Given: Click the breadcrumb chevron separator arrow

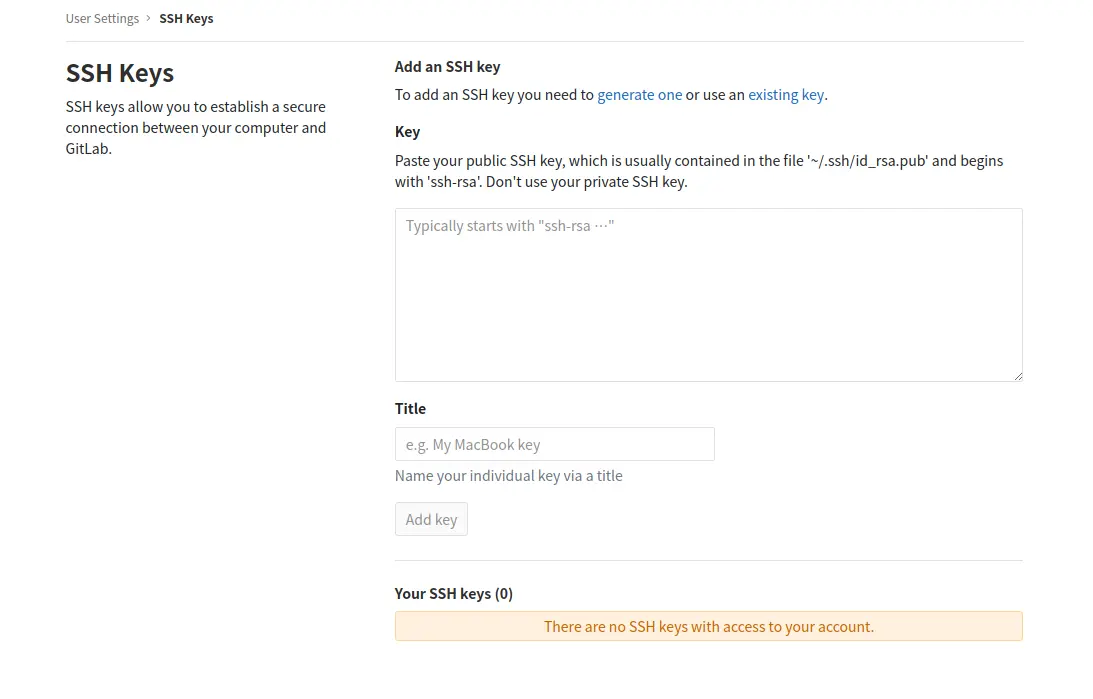Looking at the screenshot, I should (149, 18).
